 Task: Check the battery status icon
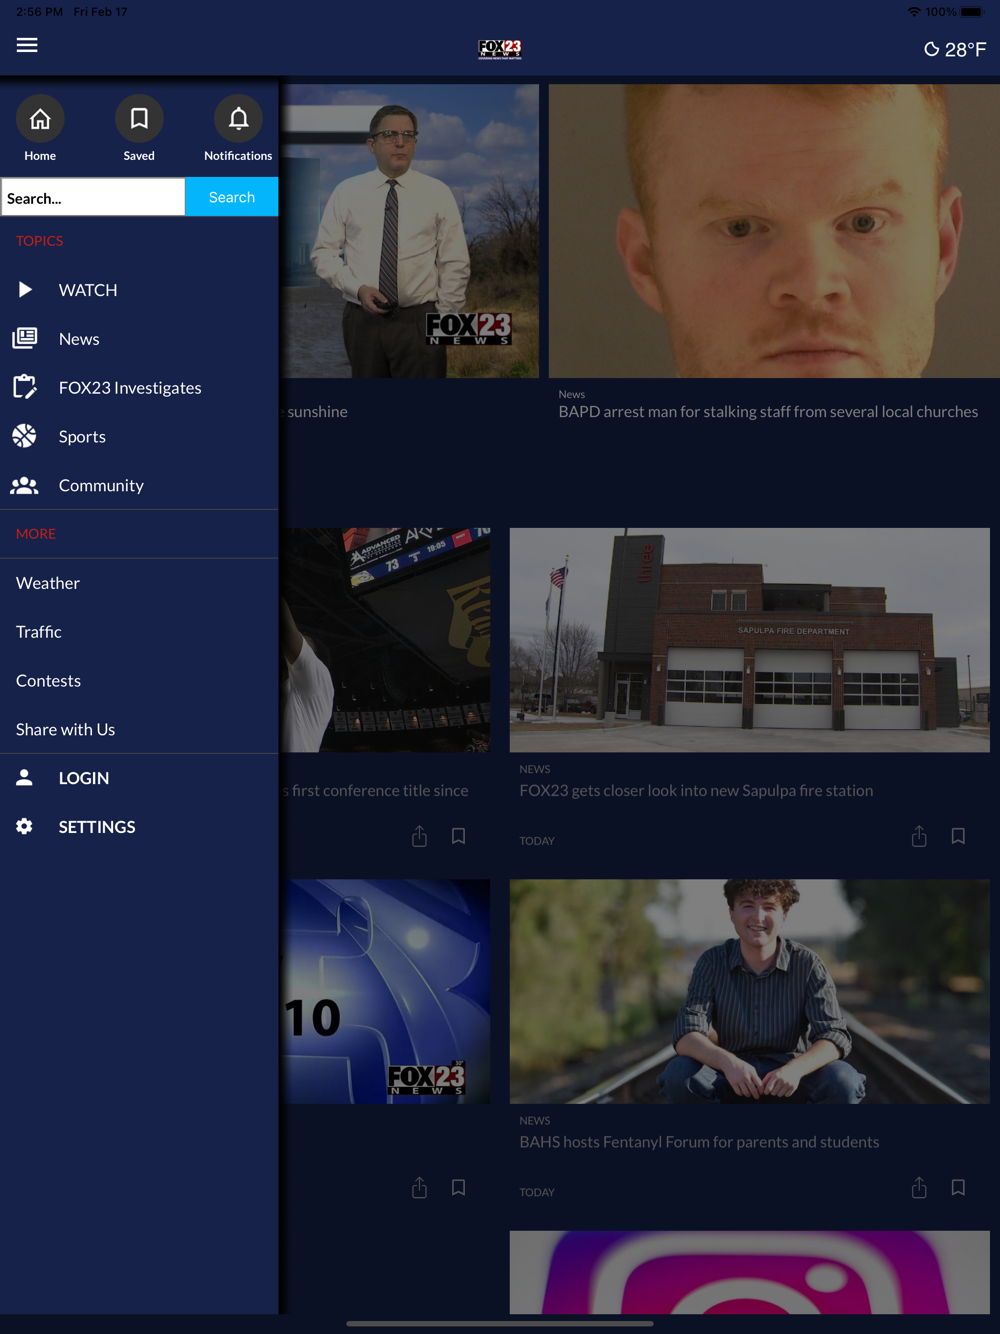[972, 12]
